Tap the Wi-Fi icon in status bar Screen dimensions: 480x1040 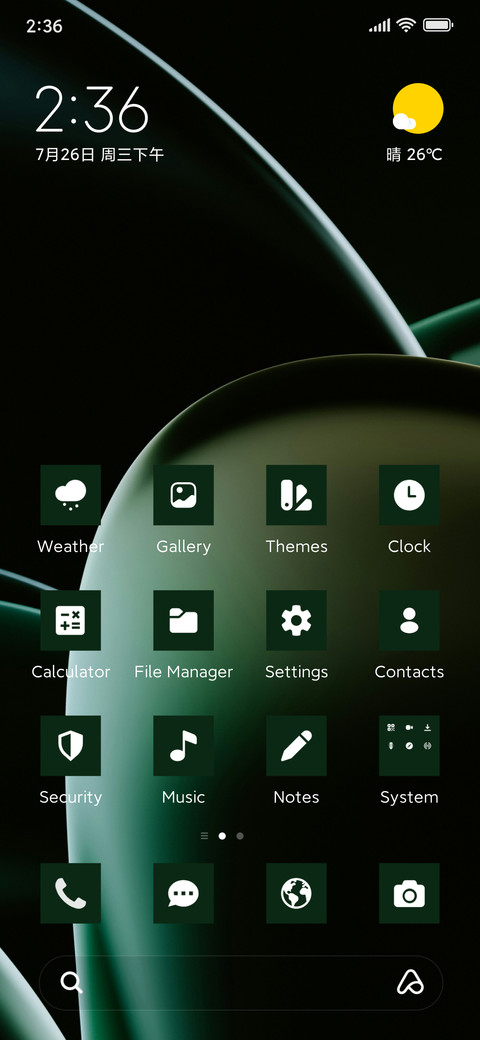406,25
